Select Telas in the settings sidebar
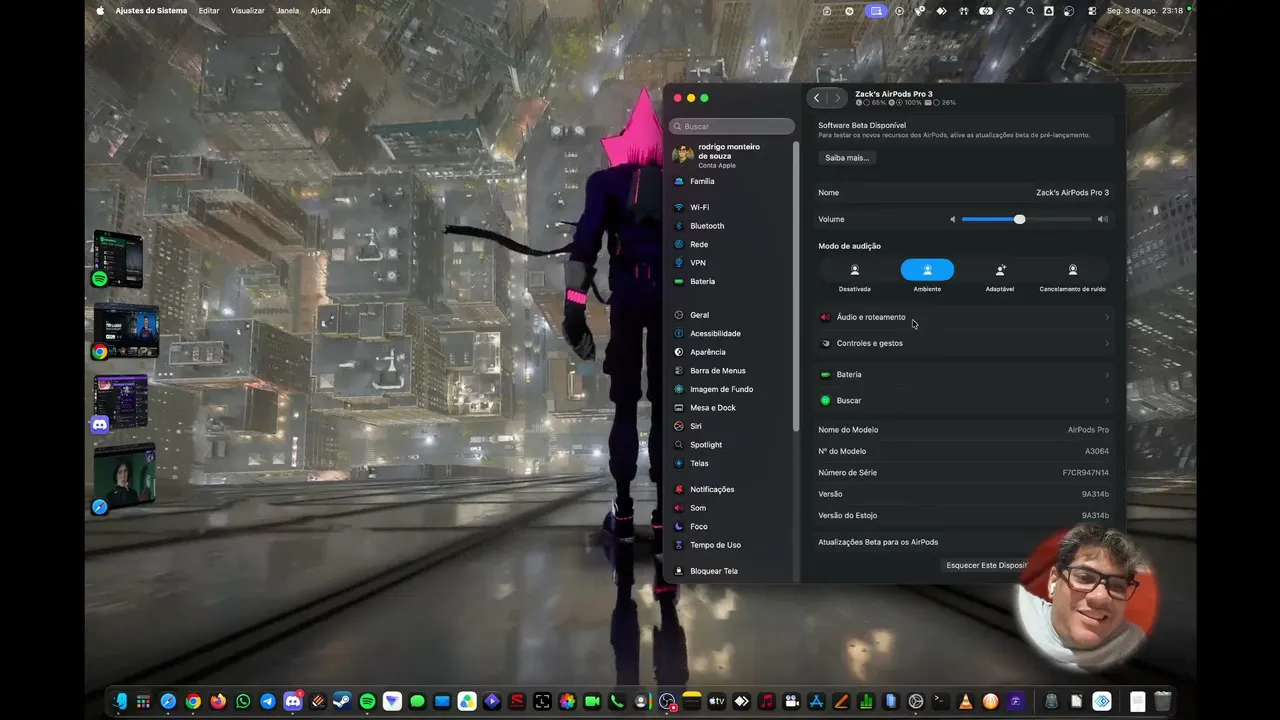The height and width of the screenshot is (720, 1280). 732,463
